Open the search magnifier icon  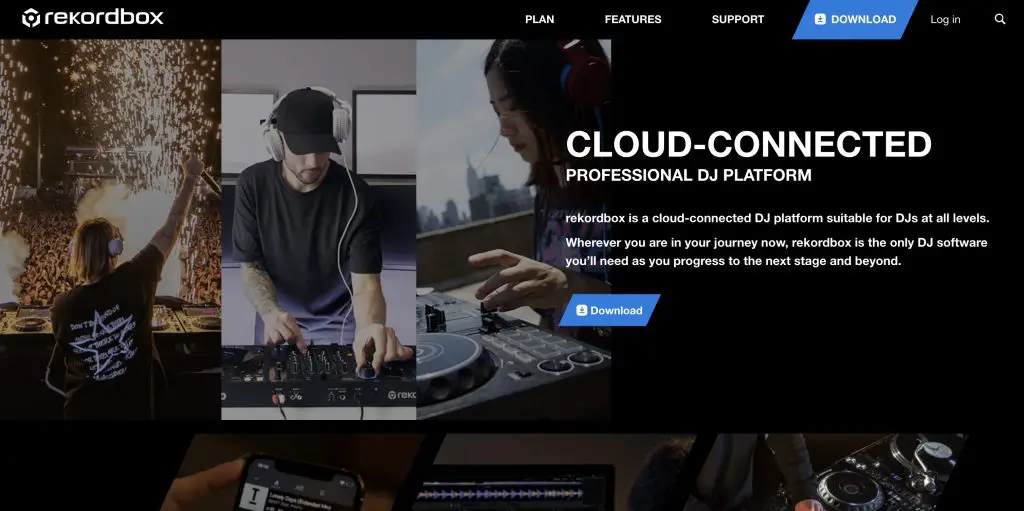tap(999, 20)
